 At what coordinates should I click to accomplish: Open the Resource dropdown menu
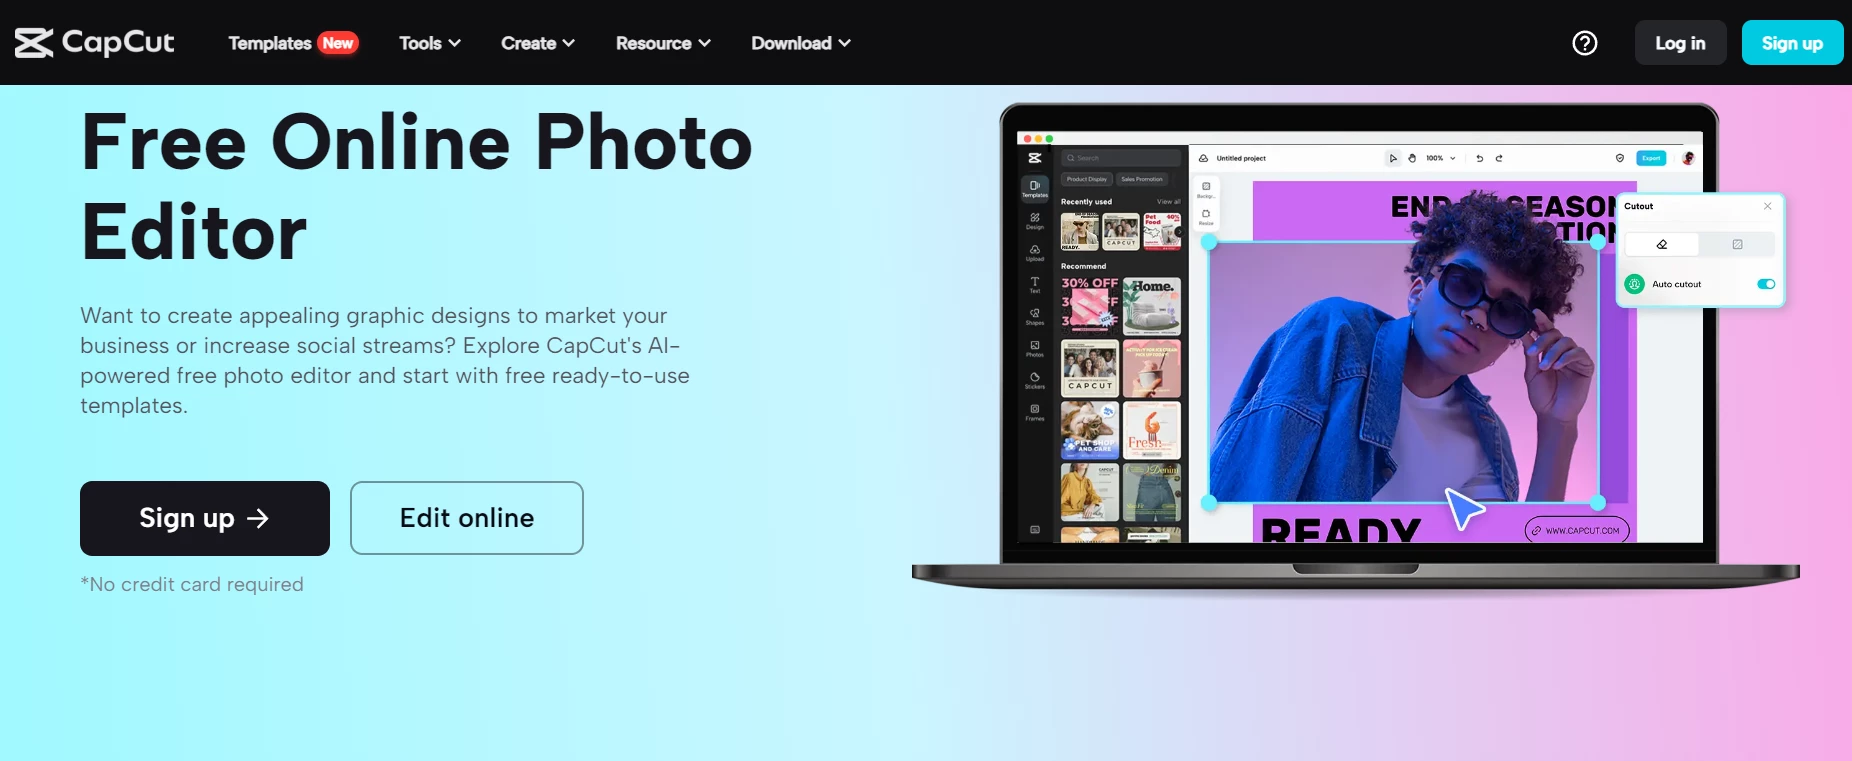click(x=663, y=43)
